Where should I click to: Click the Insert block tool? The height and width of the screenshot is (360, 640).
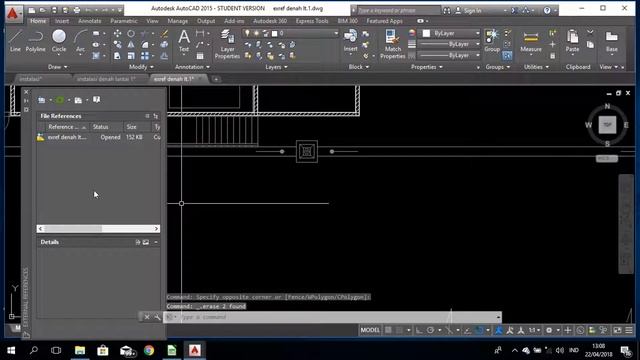click(x=350, y=41)
